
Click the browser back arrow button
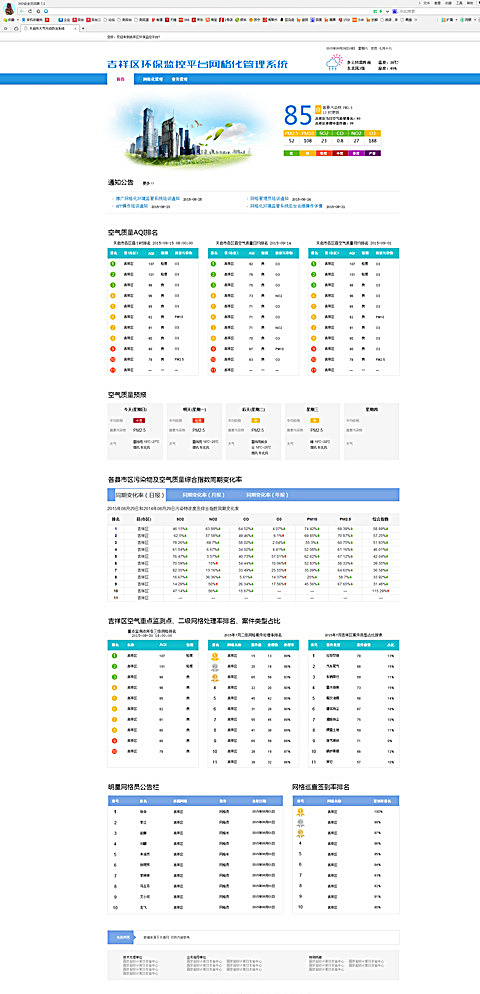[x=22, y=11]
